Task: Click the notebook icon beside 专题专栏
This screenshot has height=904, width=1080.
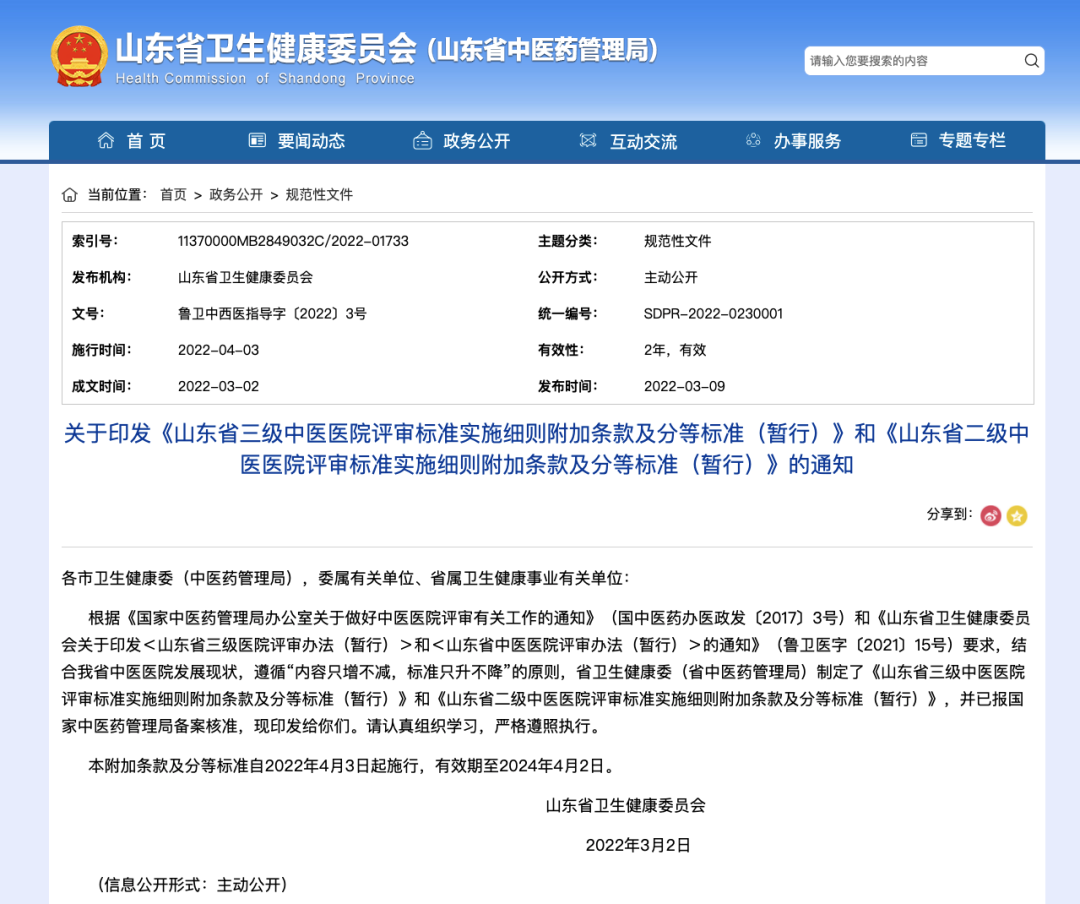Action: click(918, 140)
